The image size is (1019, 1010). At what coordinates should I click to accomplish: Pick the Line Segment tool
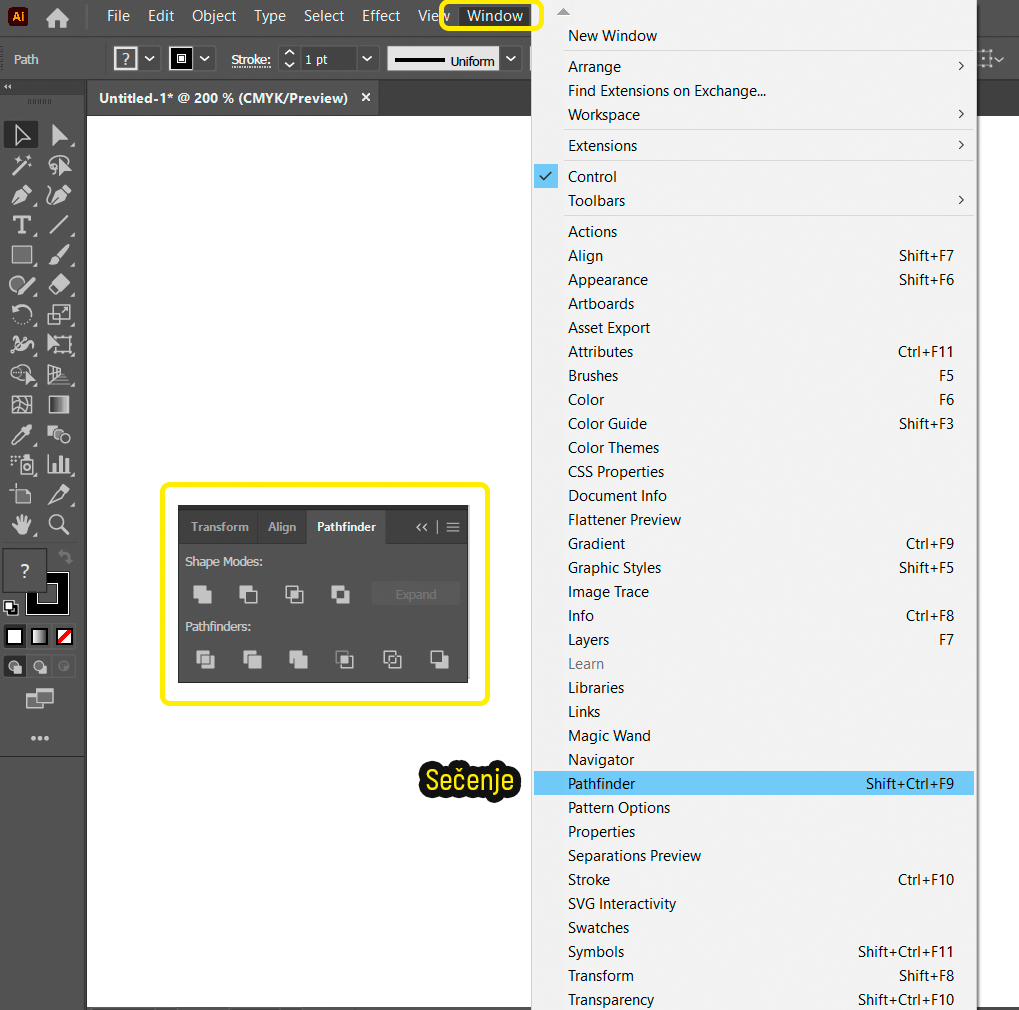click(59, 225)
